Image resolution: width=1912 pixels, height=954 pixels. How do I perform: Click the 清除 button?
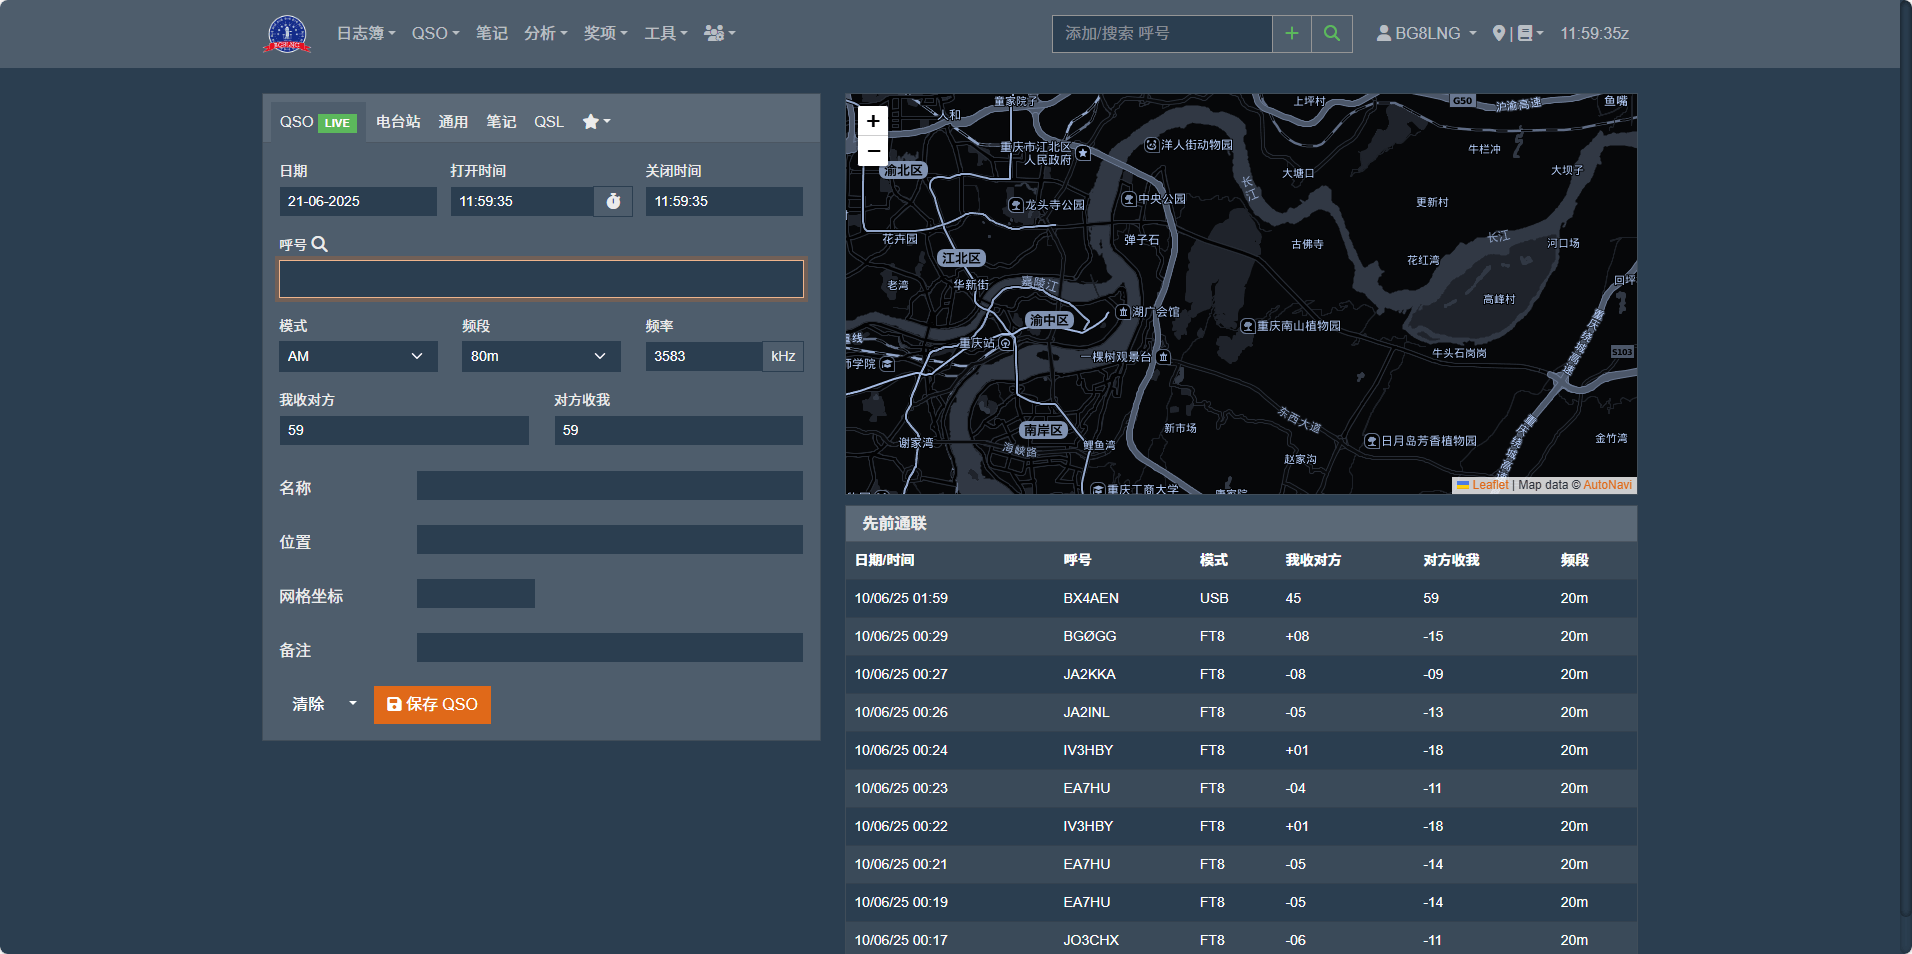pos(308,704)
